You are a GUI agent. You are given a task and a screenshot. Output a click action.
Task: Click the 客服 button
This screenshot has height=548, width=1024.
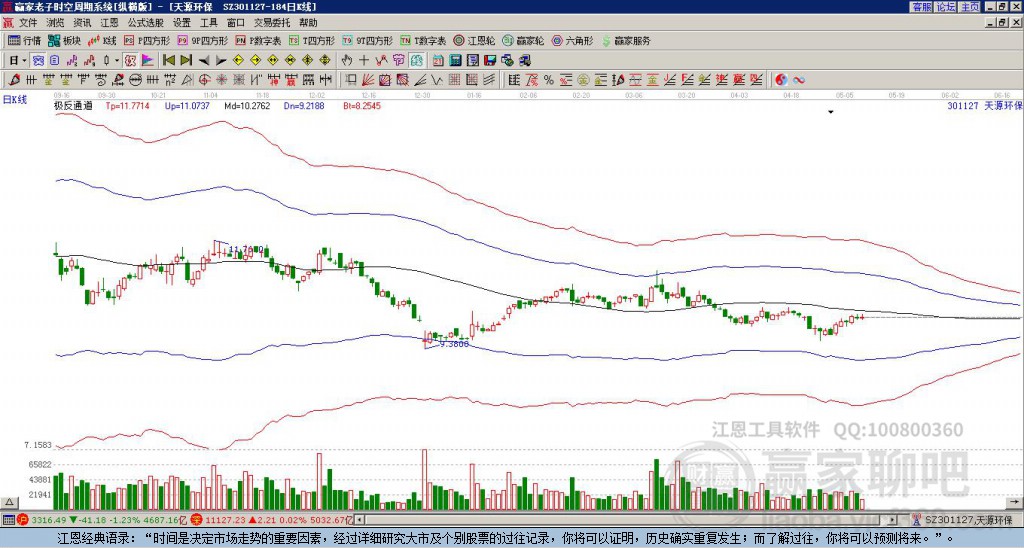(921, 6)
